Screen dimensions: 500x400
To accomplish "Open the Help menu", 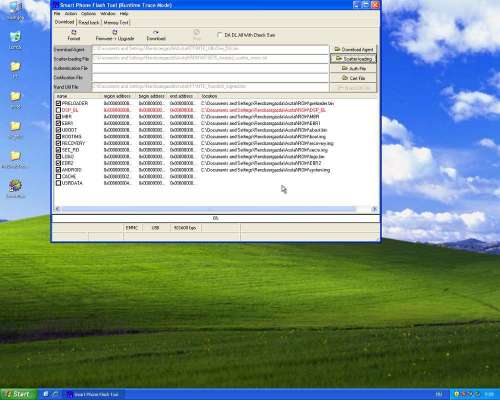I will (x=124, y=14).
